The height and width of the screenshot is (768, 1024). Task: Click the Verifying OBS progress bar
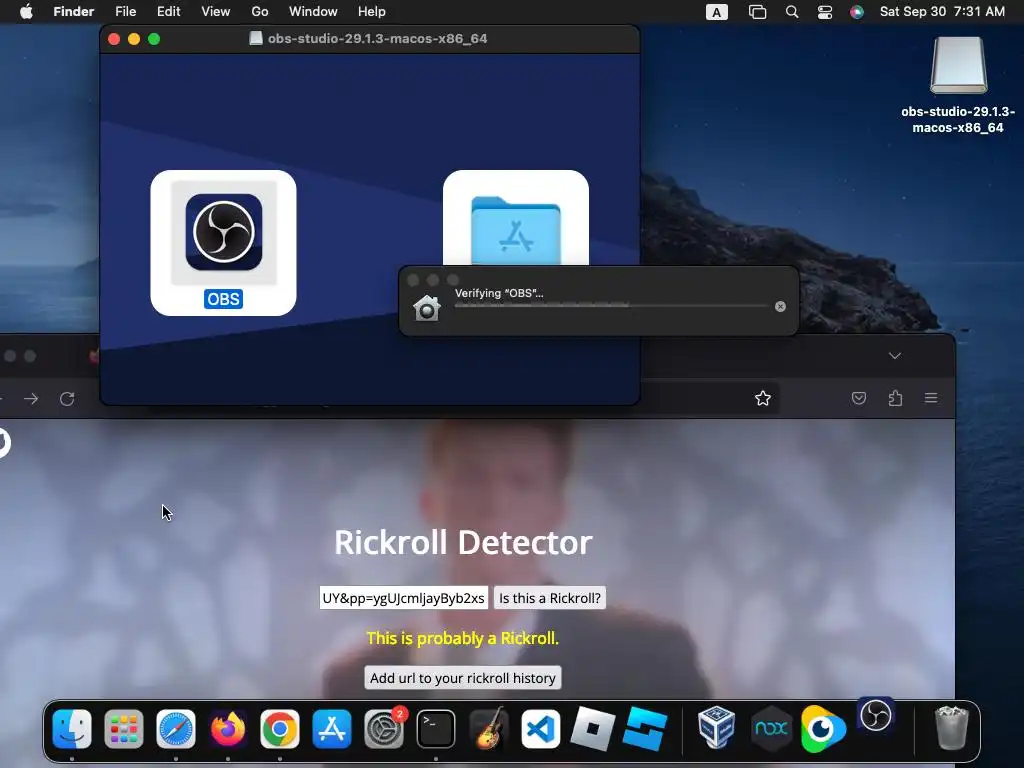point(611,306)
